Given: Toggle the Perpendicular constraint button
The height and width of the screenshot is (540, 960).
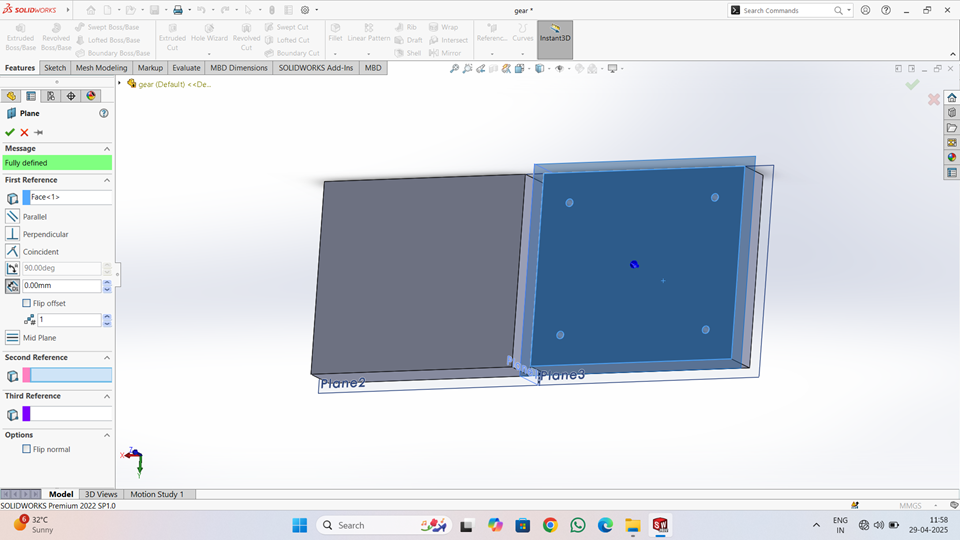Looking at the screenshot, I should pos(12,234).
